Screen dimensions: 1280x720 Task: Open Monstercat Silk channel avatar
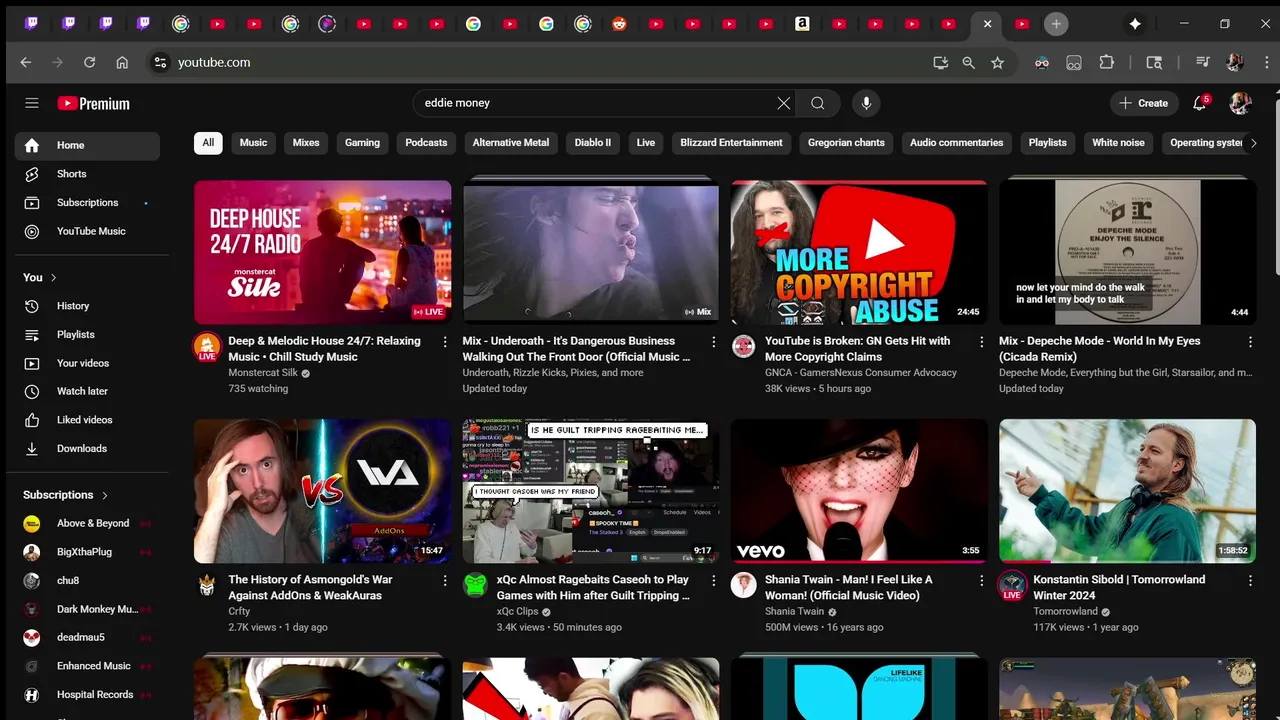point(207,347)
